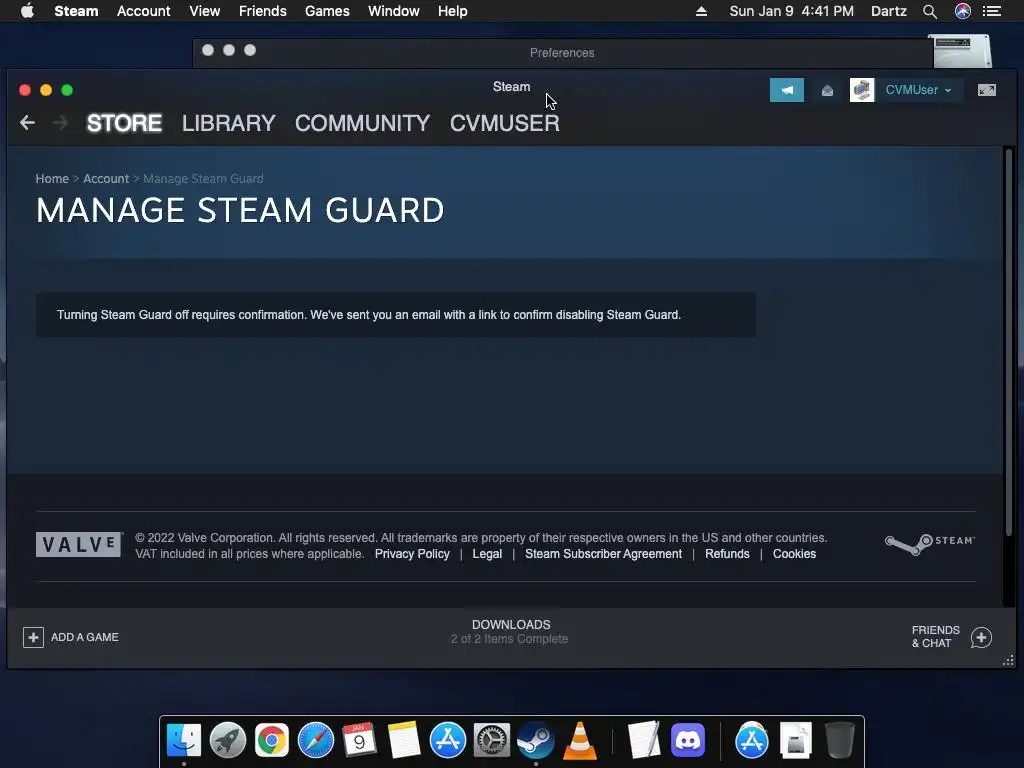Open FRIENDS & CHAT panel
Image resolution: width=1024 pixels, height=768 pixels.
(x=935, y=637)
